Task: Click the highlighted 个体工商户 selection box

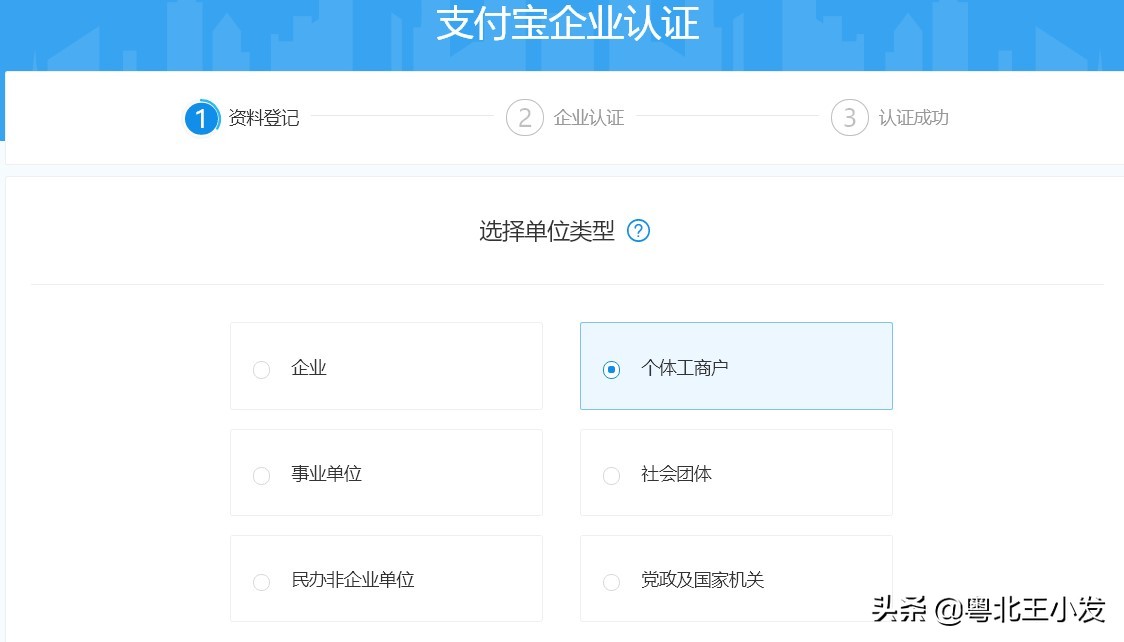Action: pos(736,366)
